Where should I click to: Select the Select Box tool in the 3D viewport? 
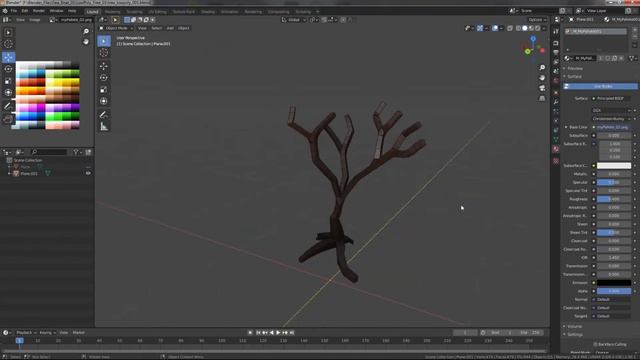(104, 41)
